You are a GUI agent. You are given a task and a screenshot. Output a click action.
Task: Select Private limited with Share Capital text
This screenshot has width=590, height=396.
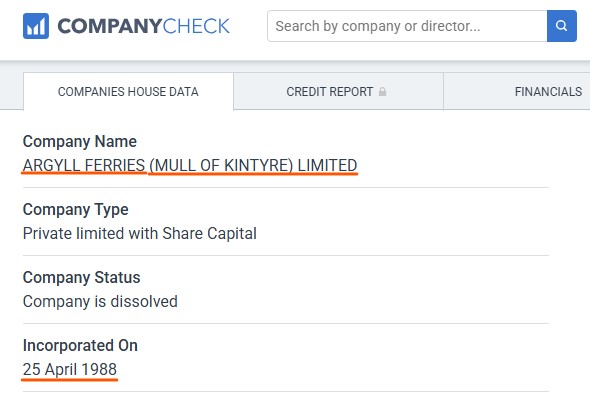140,233
